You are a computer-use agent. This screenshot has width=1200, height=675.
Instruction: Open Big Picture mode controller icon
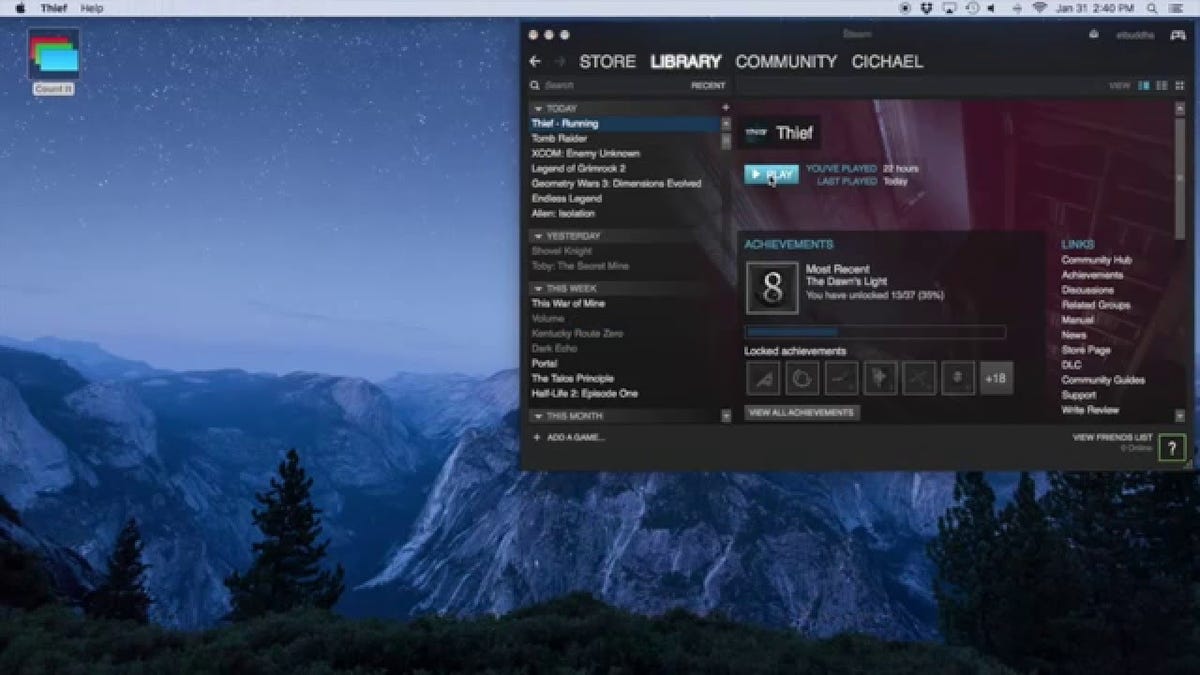tap(1178, 35)
